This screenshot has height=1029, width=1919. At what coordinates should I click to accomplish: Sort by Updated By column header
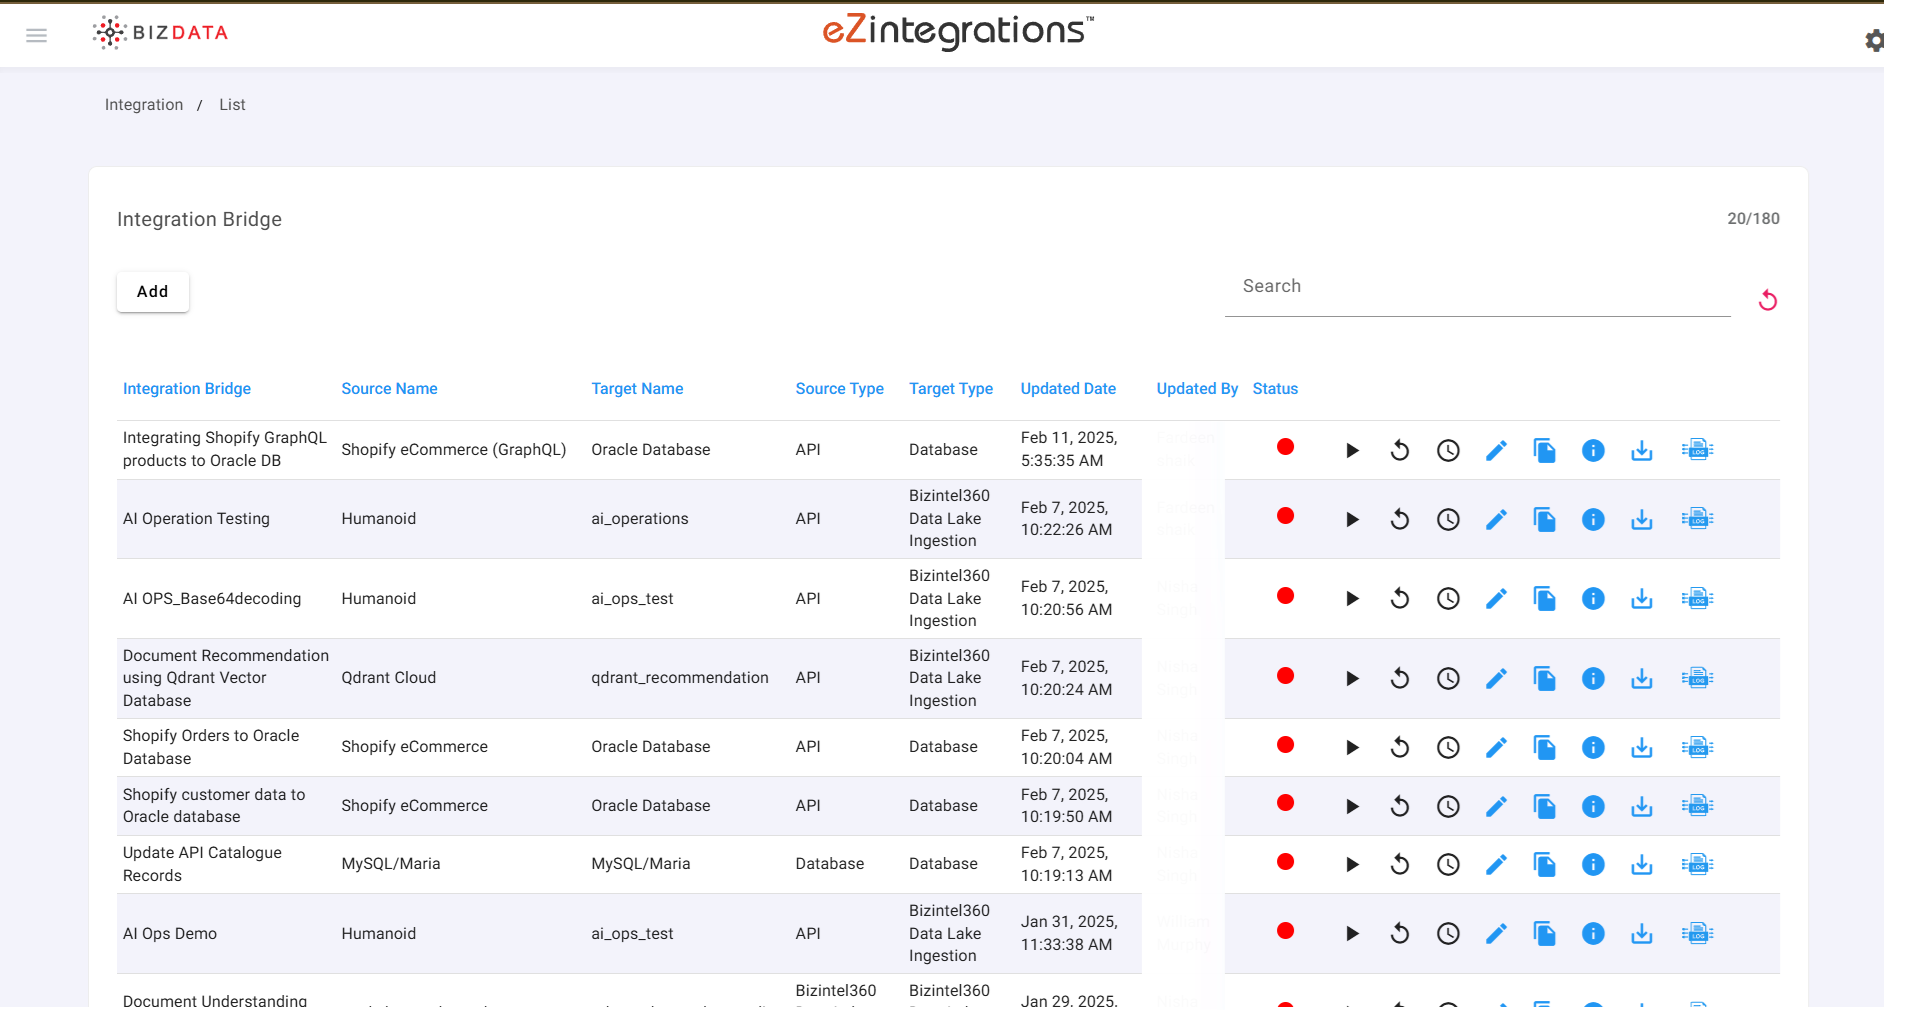point(1197,389)
